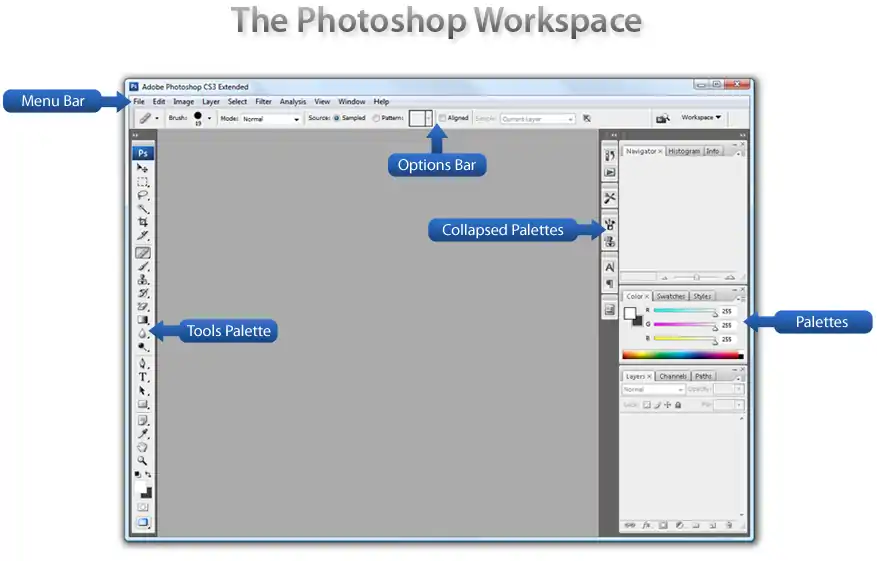Open the Filter menu
The width and height of the screenshot is (877, 561).
pos(263,102)
